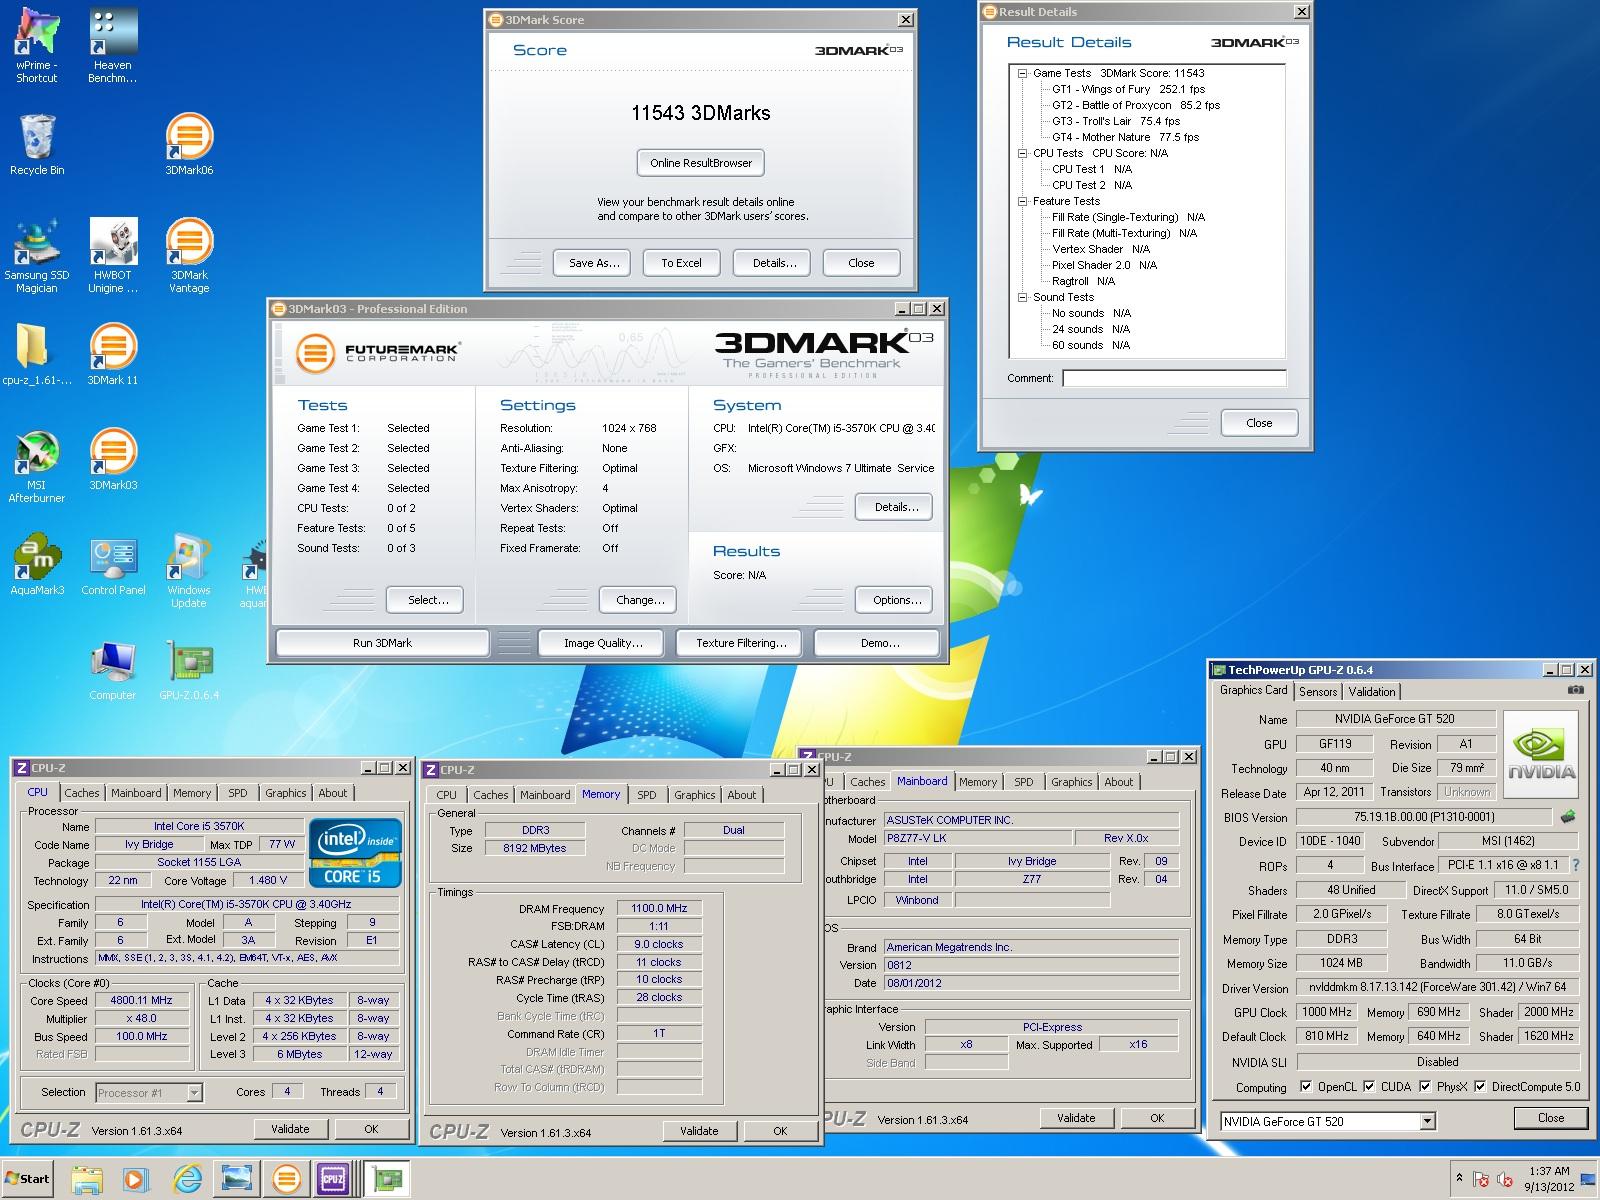Launch AquaMark3 desktop icon

36,565
